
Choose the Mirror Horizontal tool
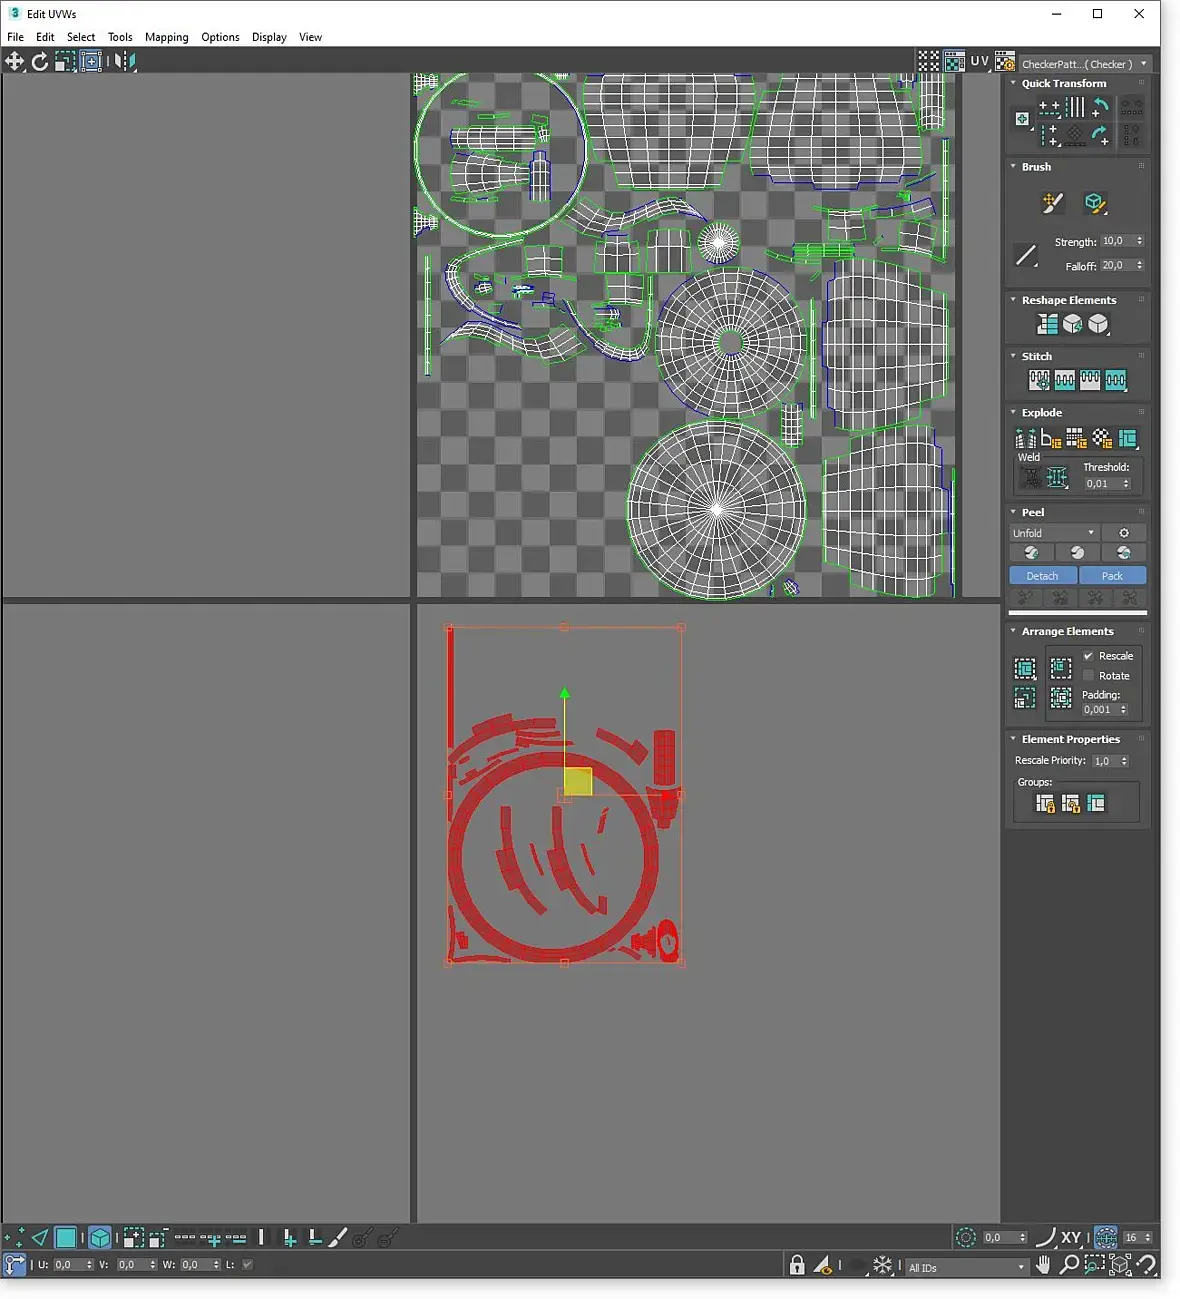point(124,61)
